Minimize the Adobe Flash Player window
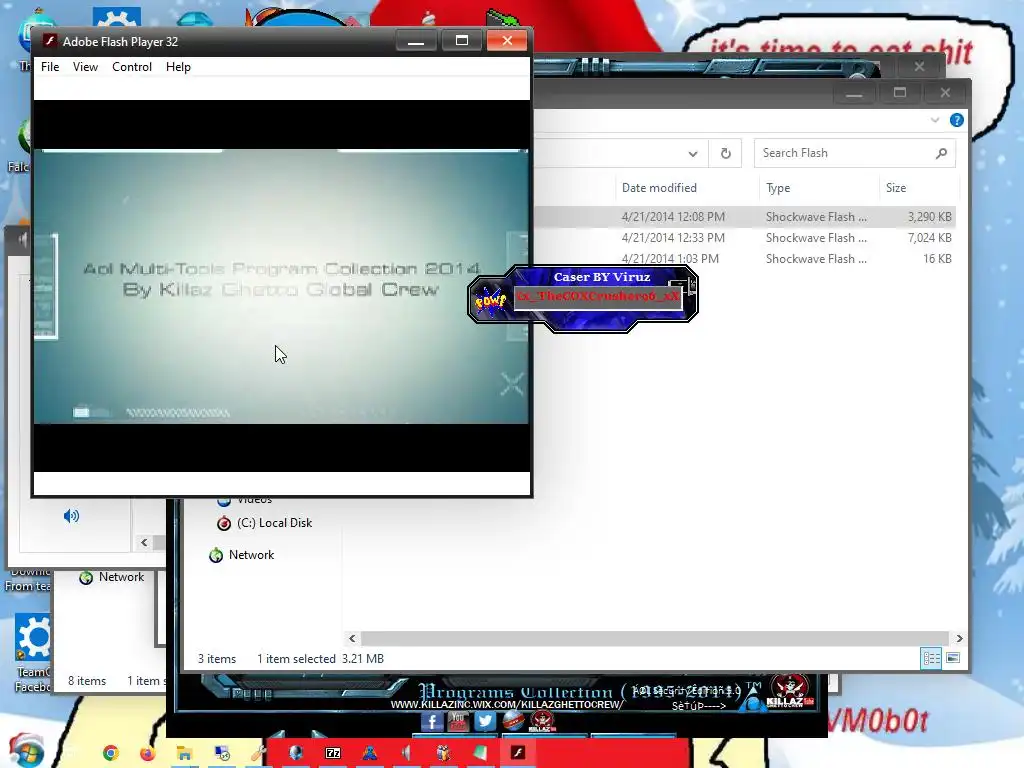Image resolution: width=1024 pixels, height=768 pixels. click(x=416, y=40)
